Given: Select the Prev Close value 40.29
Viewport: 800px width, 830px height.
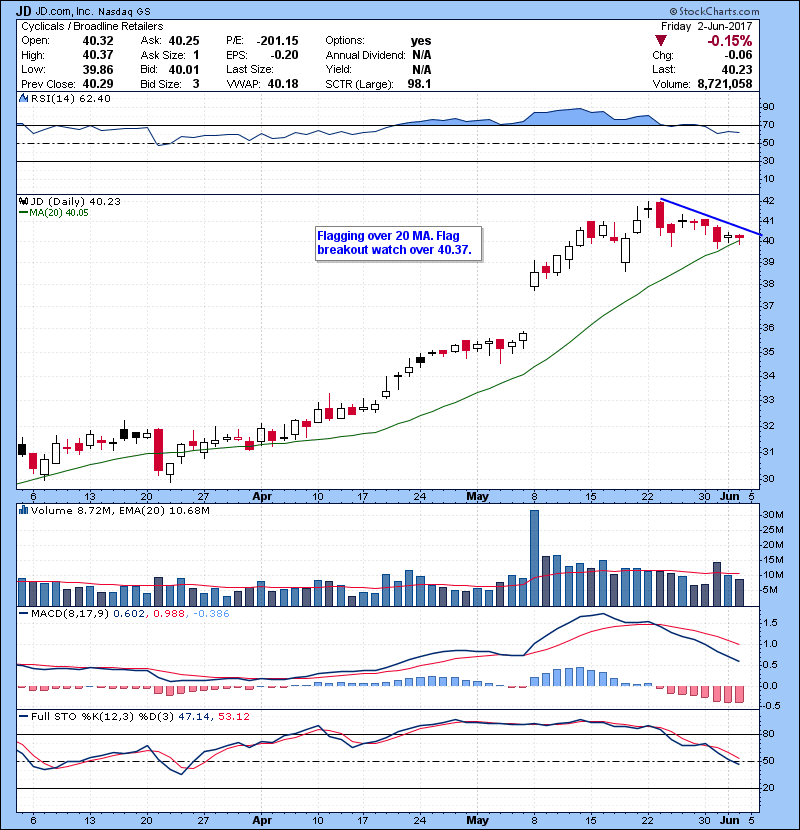Looking at the screenshot, I should [x=98, y=84].
